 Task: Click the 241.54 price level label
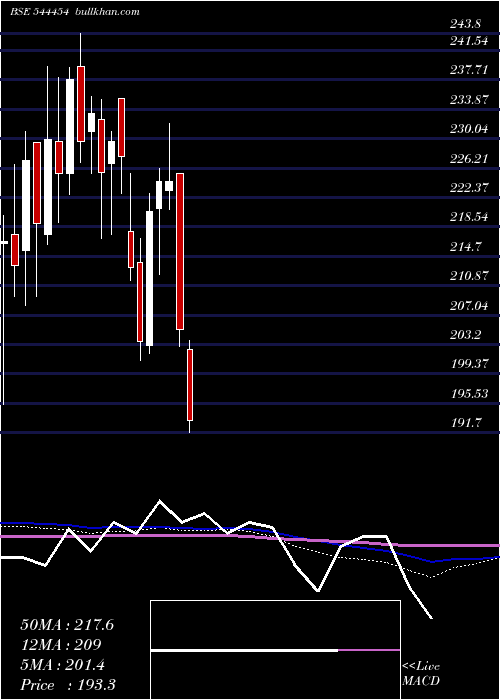(469, 42)
